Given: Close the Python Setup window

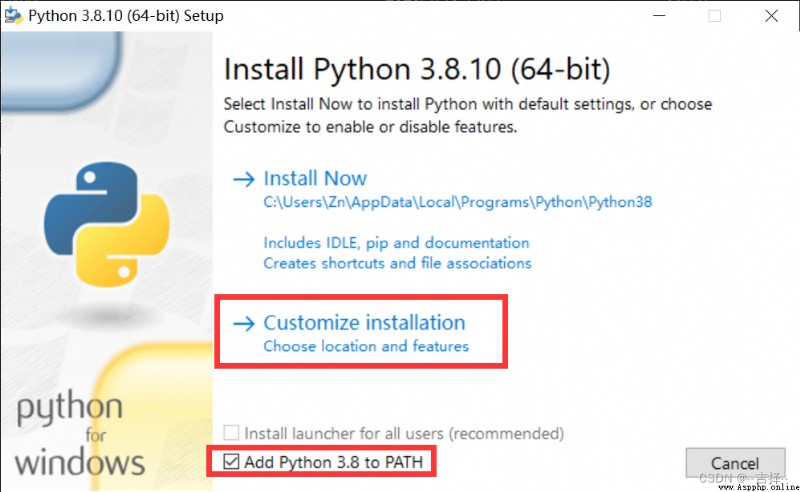Looking at the screenshot, I should [x=771, y=16].
